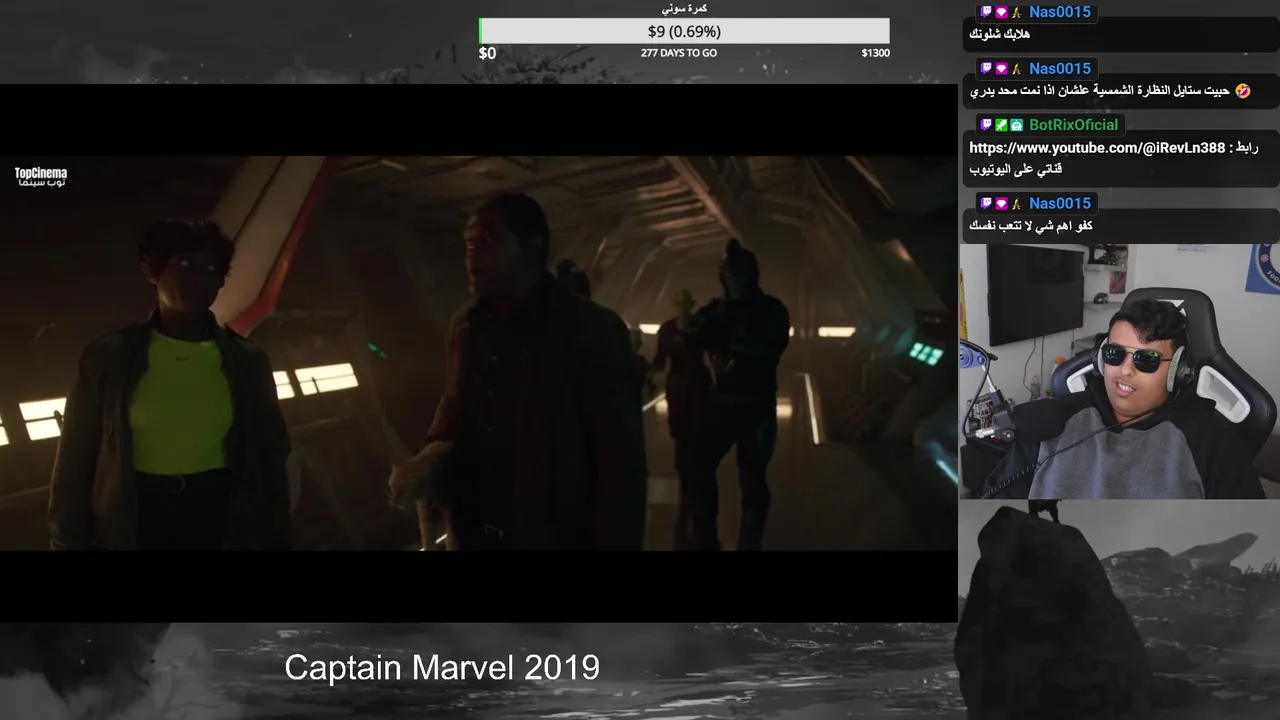Click the chat text 'قناتي على اليوتيوب'
The image size is (1280, 720).
click(x=1016, y=170)
